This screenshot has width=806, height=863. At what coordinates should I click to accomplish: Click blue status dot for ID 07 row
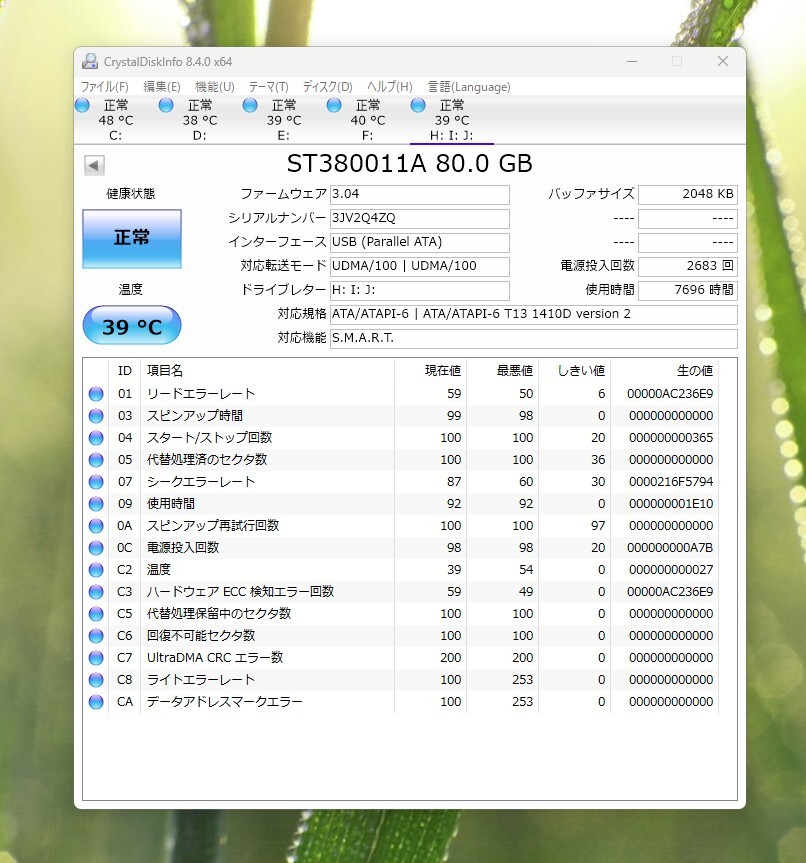[x=96, y=482]
